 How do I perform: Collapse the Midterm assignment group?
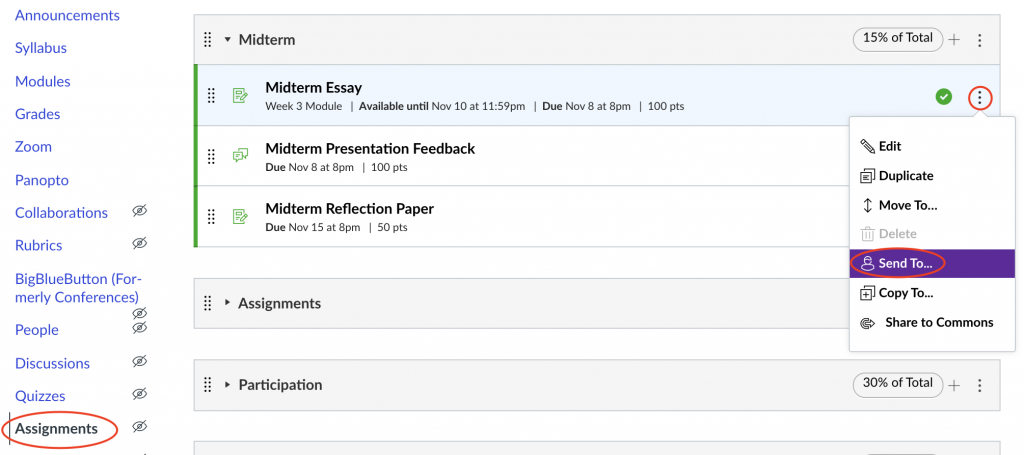[x=227, y=40]
